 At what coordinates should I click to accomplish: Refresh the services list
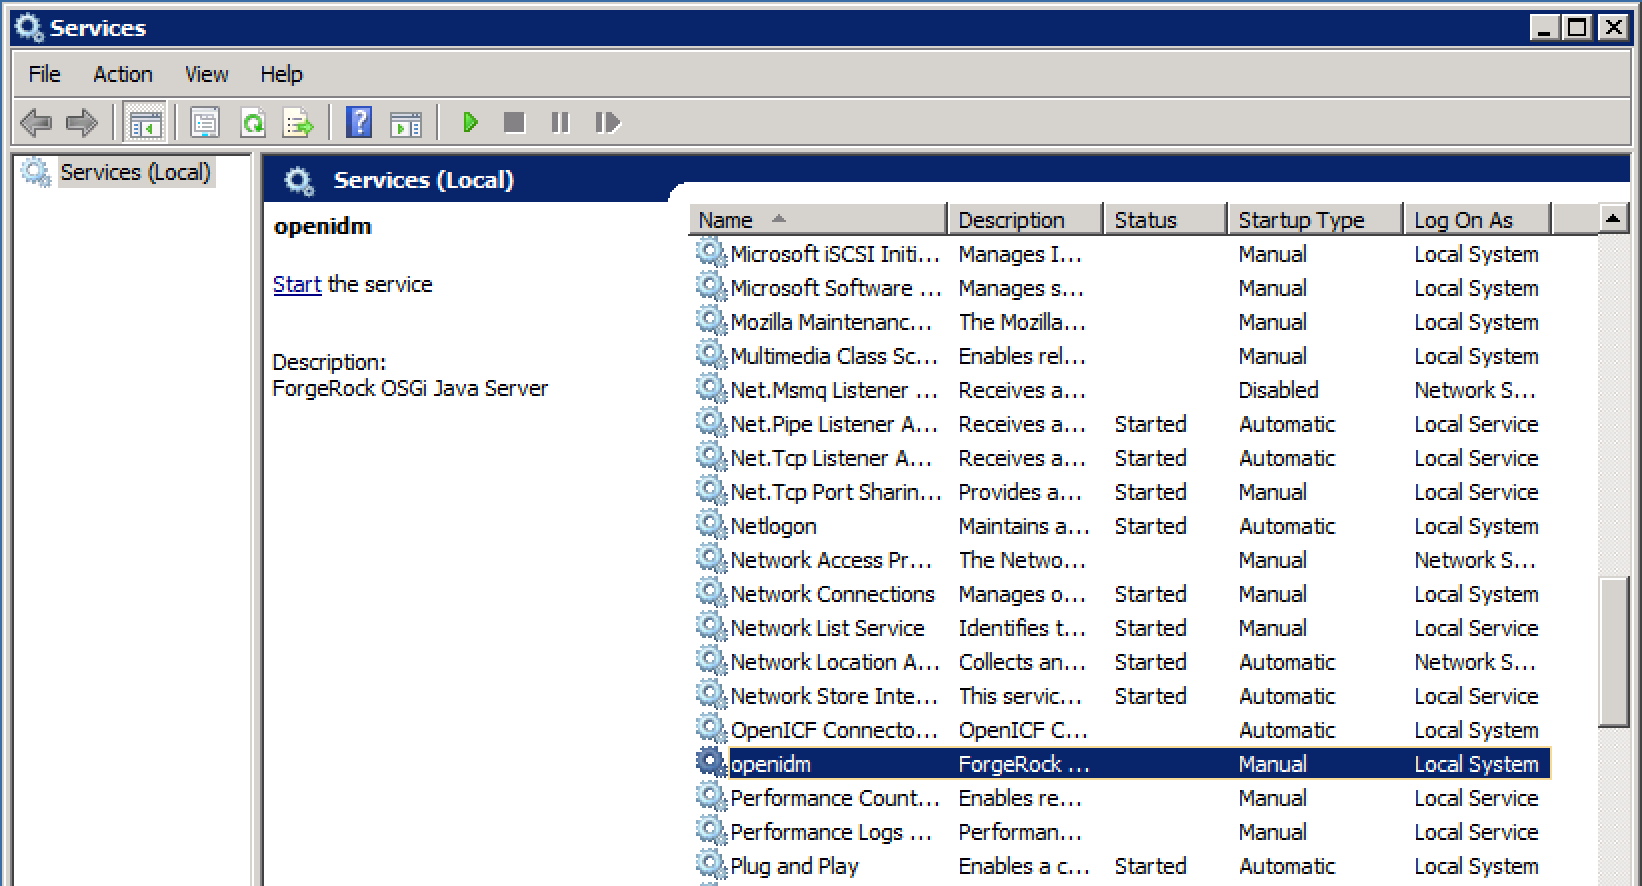point(253,123)
